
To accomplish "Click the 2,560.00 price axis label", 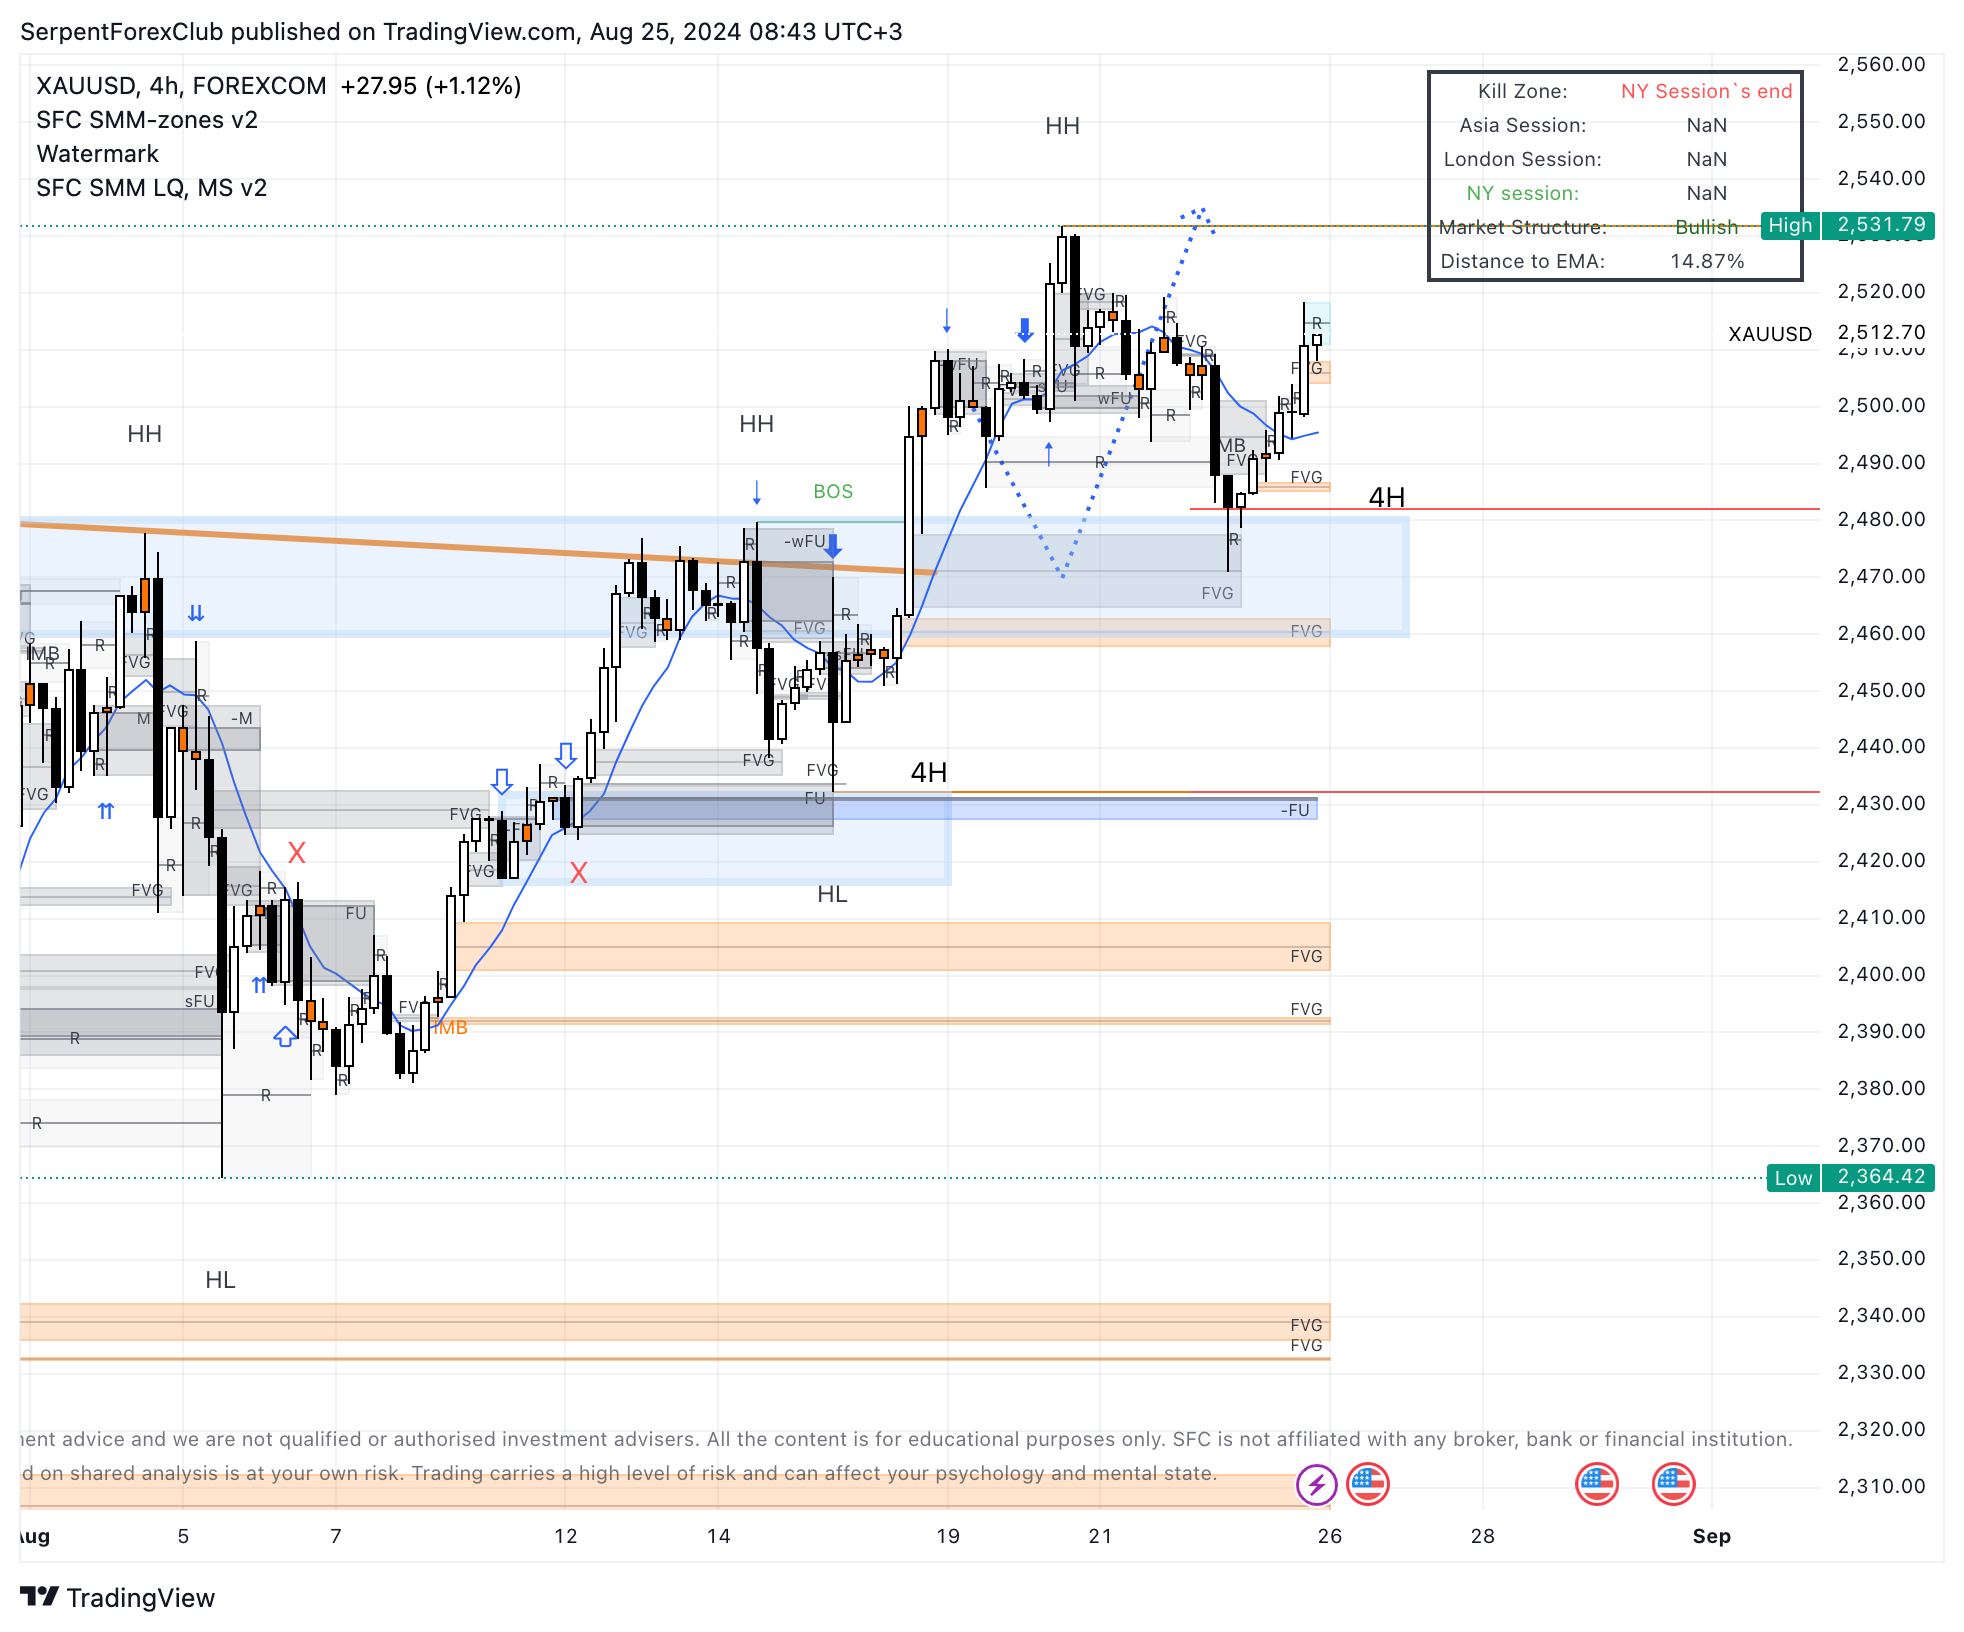I will coord(1881,64).
